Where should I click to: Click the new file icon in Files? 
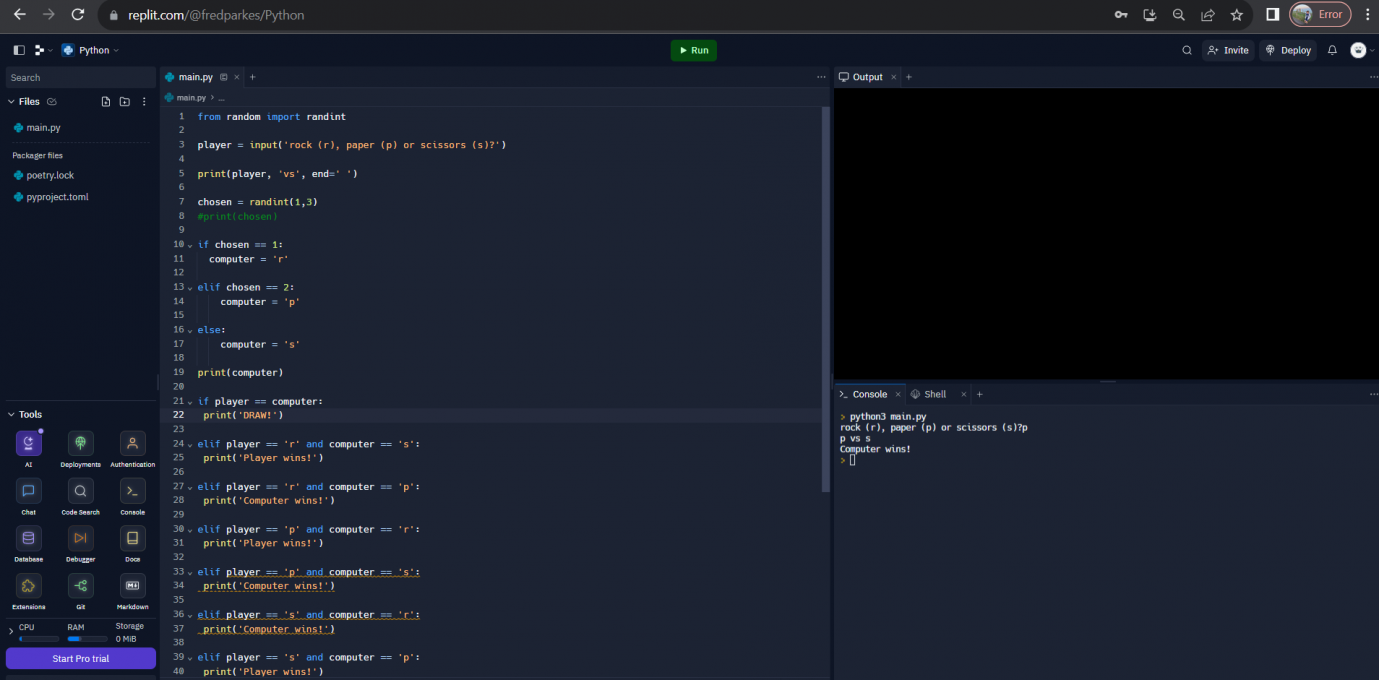pyautogui.click(x=106, y=102)
